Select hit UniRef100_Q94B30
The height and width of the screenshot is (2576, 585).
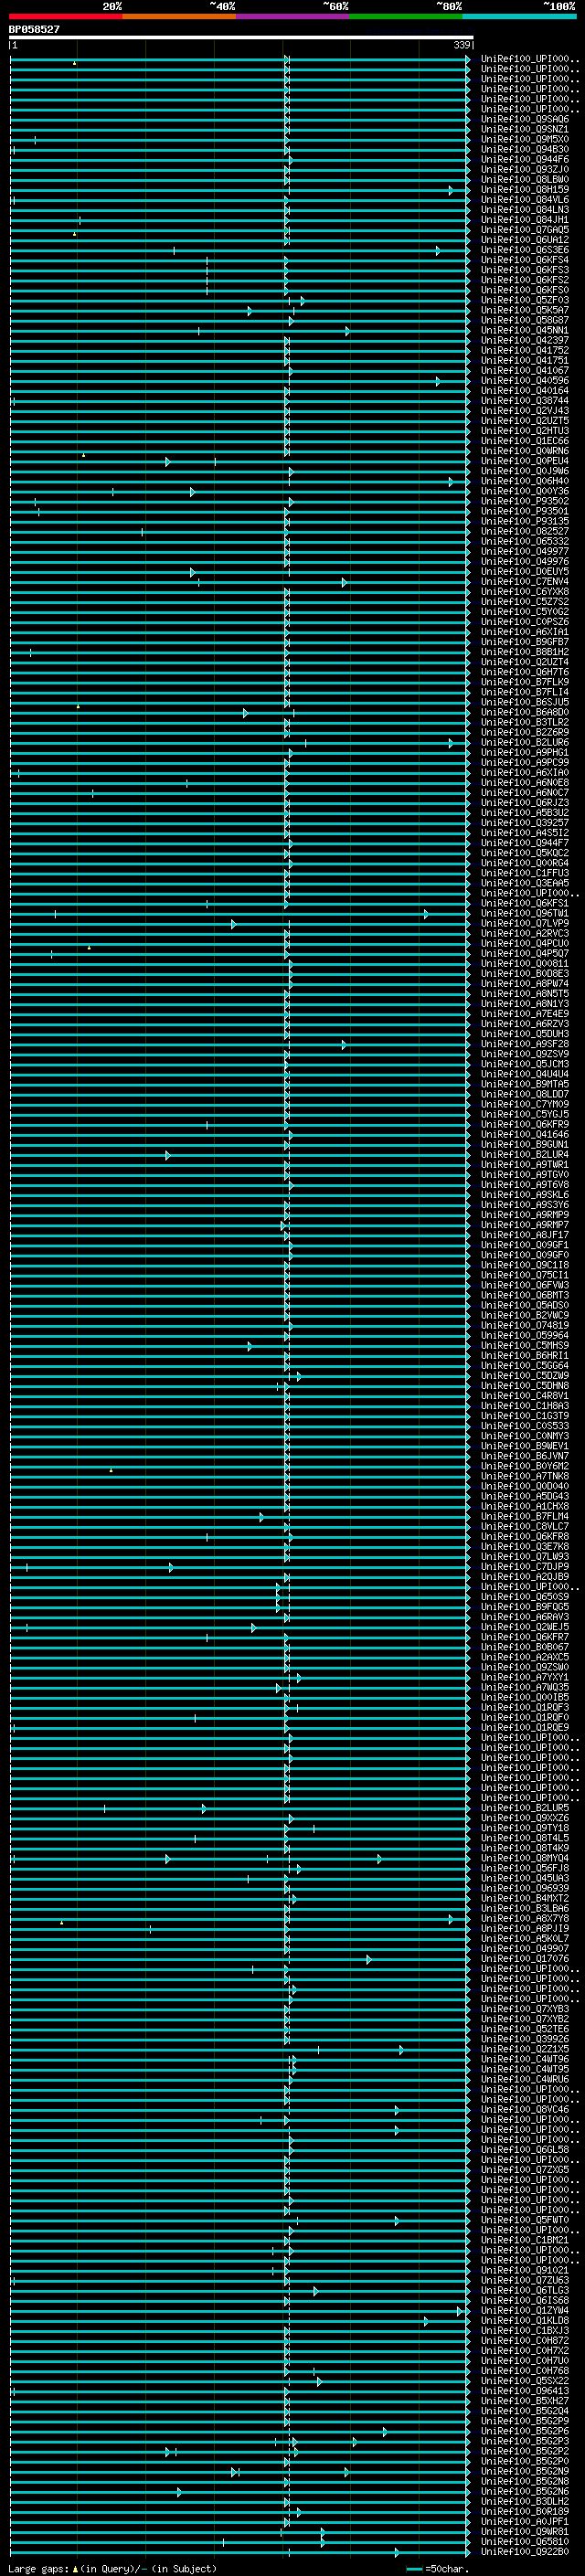[524, 149]
